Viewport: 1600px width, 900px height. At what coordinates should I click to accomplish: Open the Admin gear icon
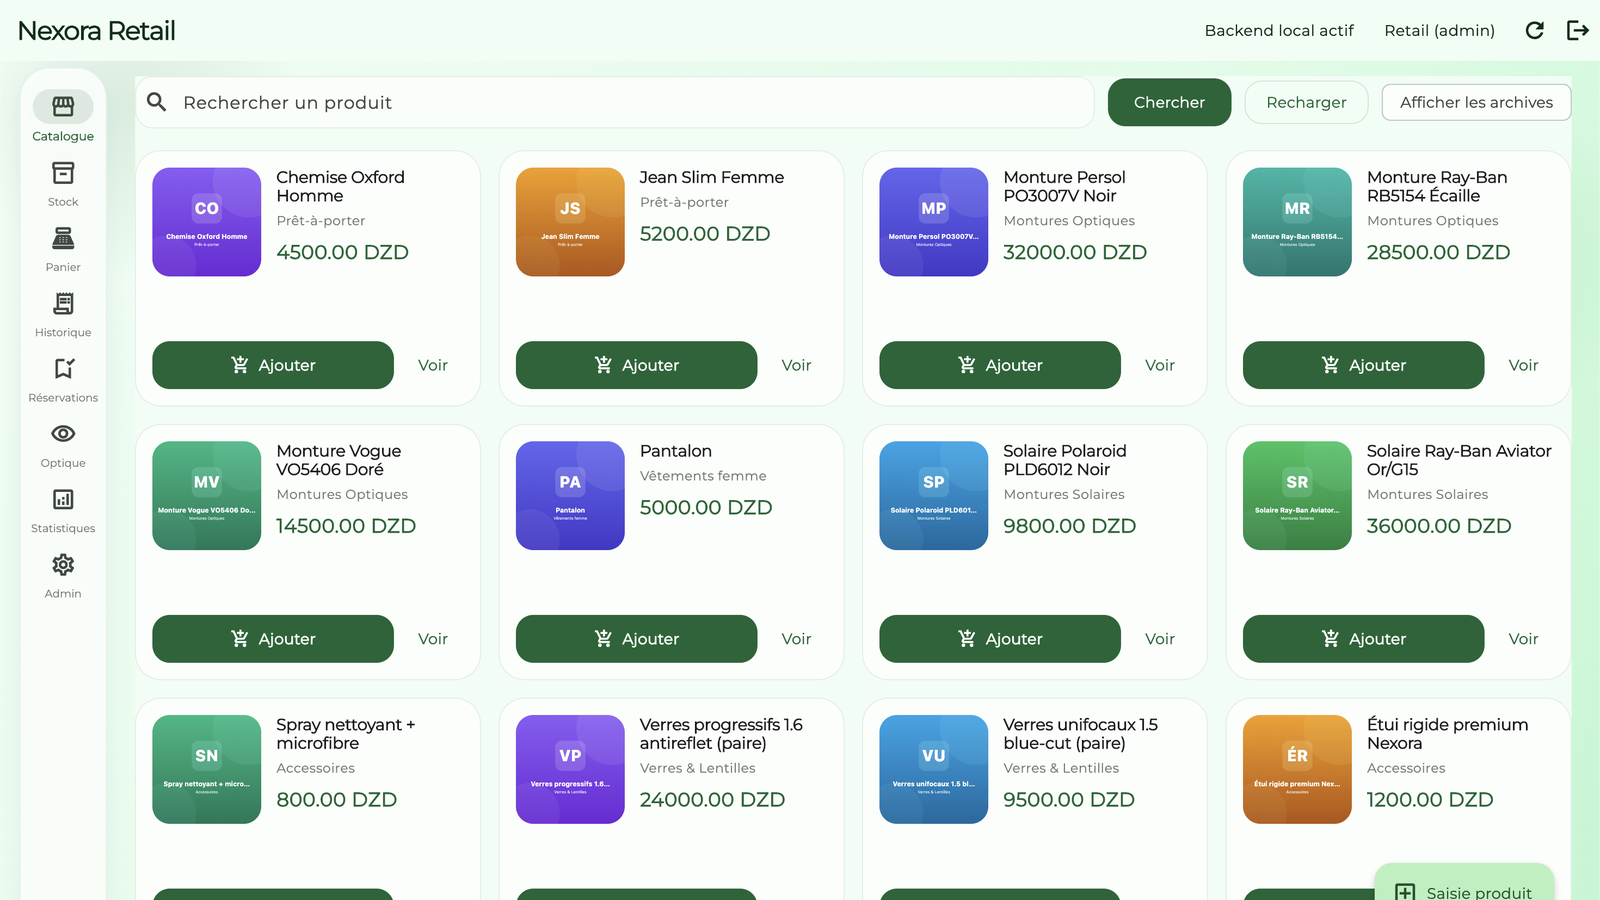tap(63, 565)
